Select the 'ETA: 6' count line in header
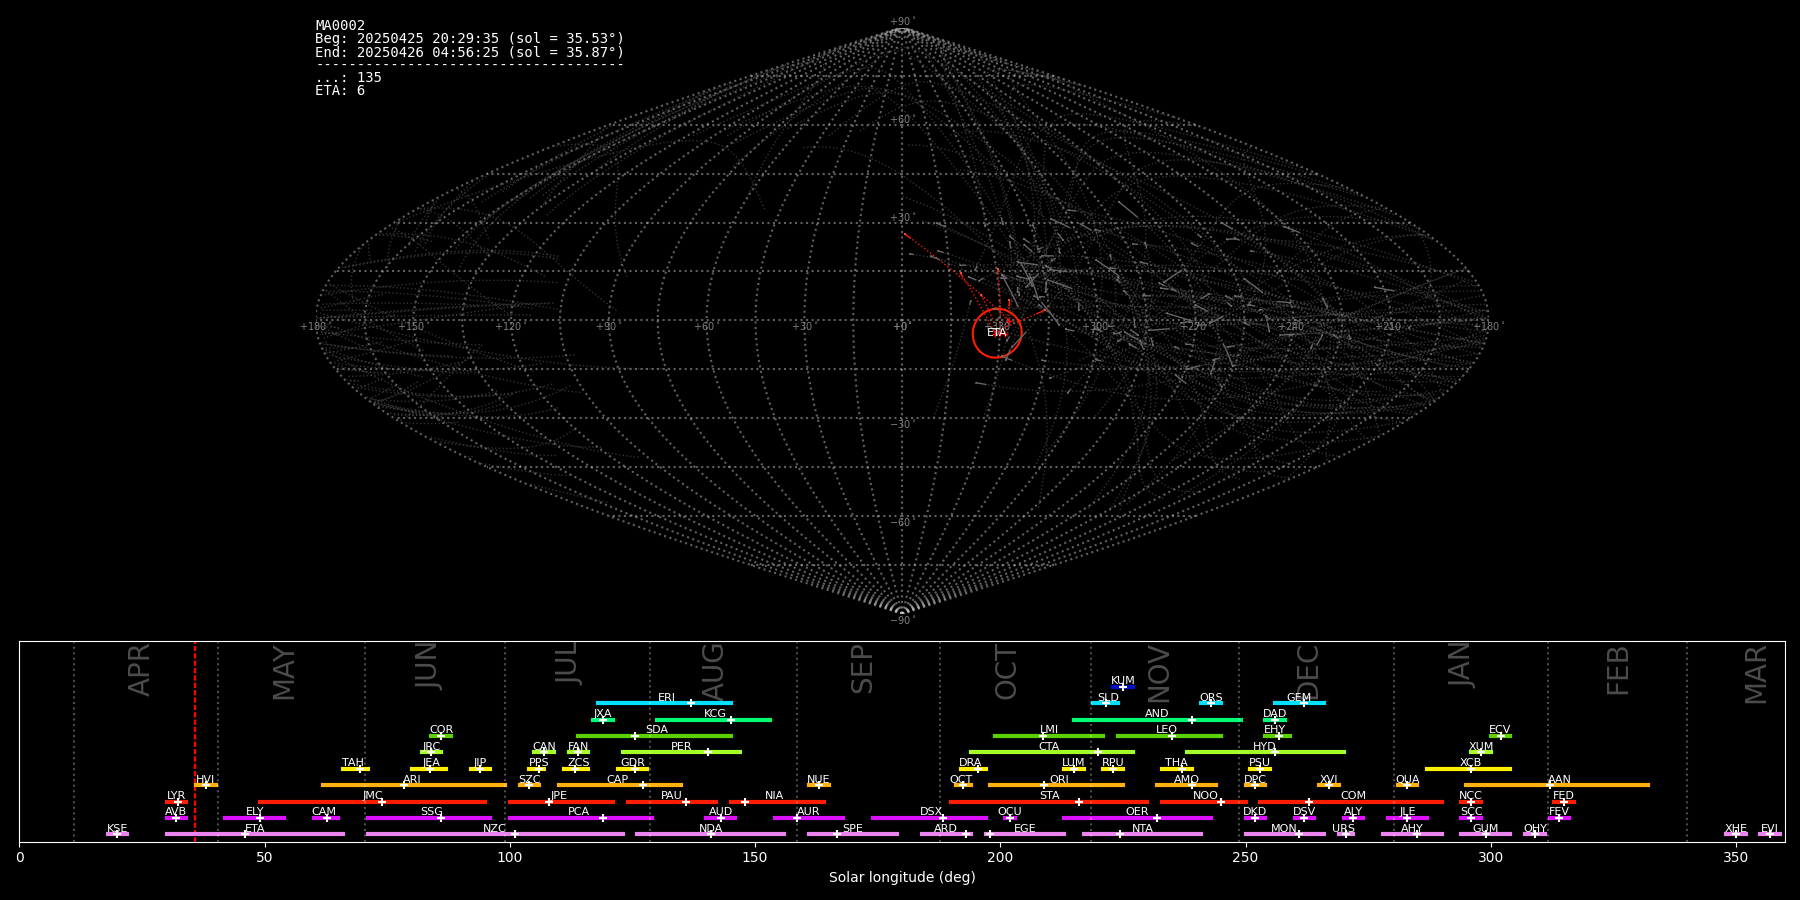Viewport: 1800px width, 900px height. click(340, 91)
